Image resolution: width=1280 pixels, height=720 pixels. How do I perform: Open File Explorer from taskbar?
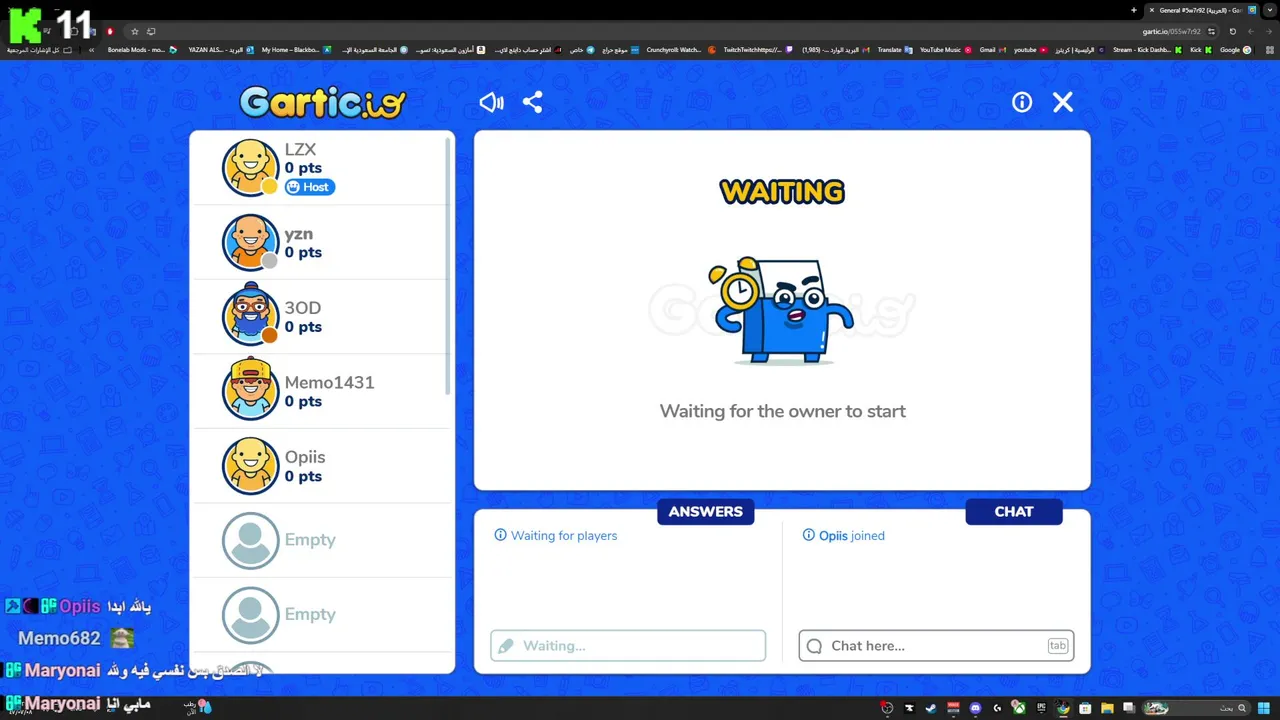click(1107, 708)
